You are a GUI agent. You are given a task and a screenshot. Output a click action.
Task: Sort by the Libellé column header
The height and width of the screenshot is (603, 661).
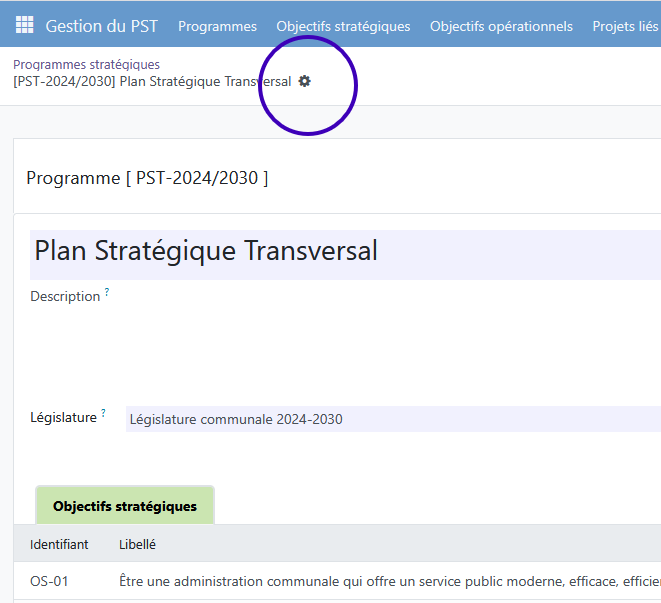137,544
